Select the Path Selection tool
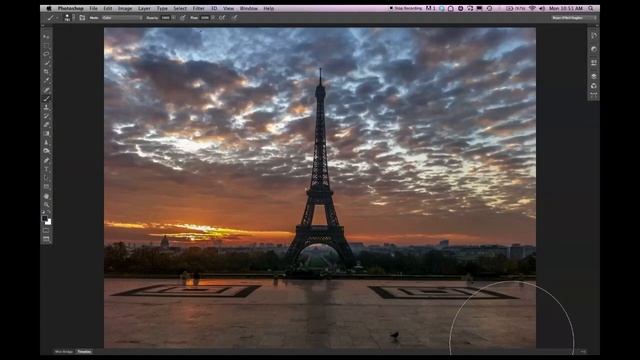640x360 pixels. pyautogui.click(x=46, y=178)
